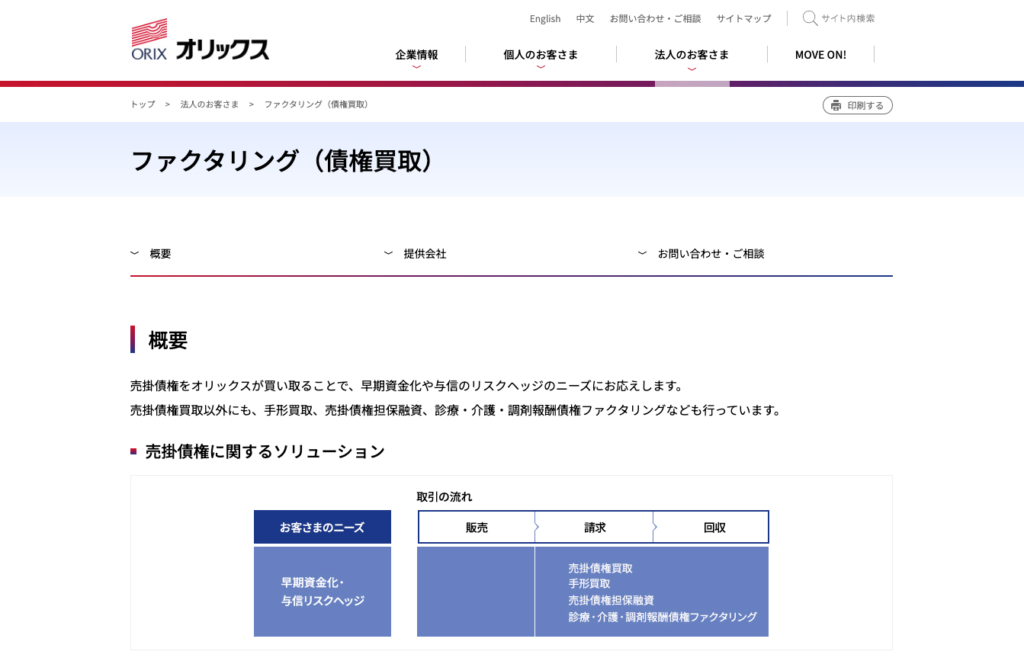Screen dimensions: 1024x658
Task: Jump to 提供会社 section
Action: pos(425,254)
